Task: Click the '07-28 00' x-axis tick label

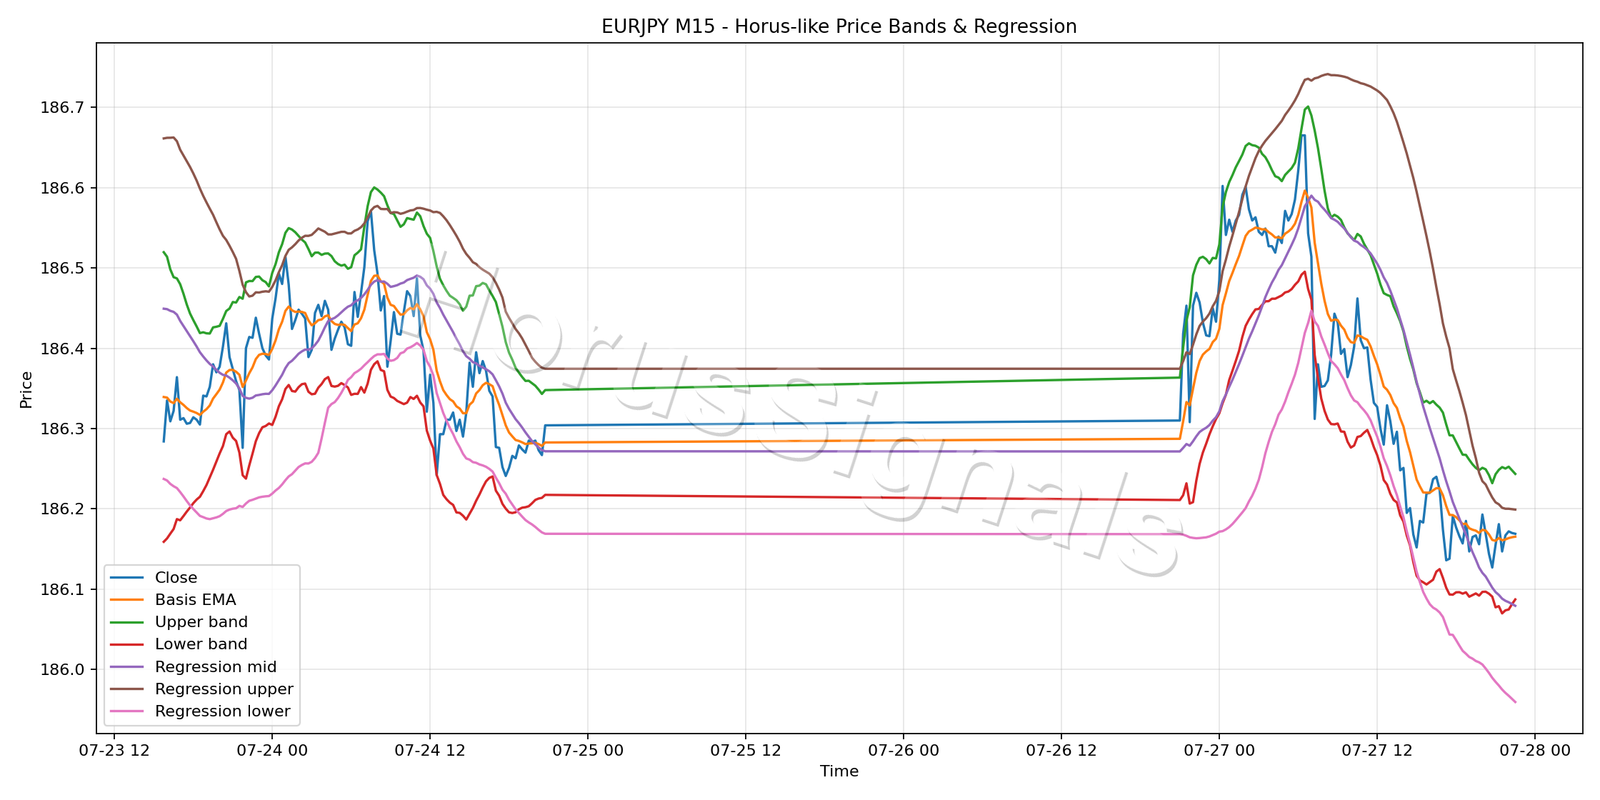Action: pos(1535,750)
